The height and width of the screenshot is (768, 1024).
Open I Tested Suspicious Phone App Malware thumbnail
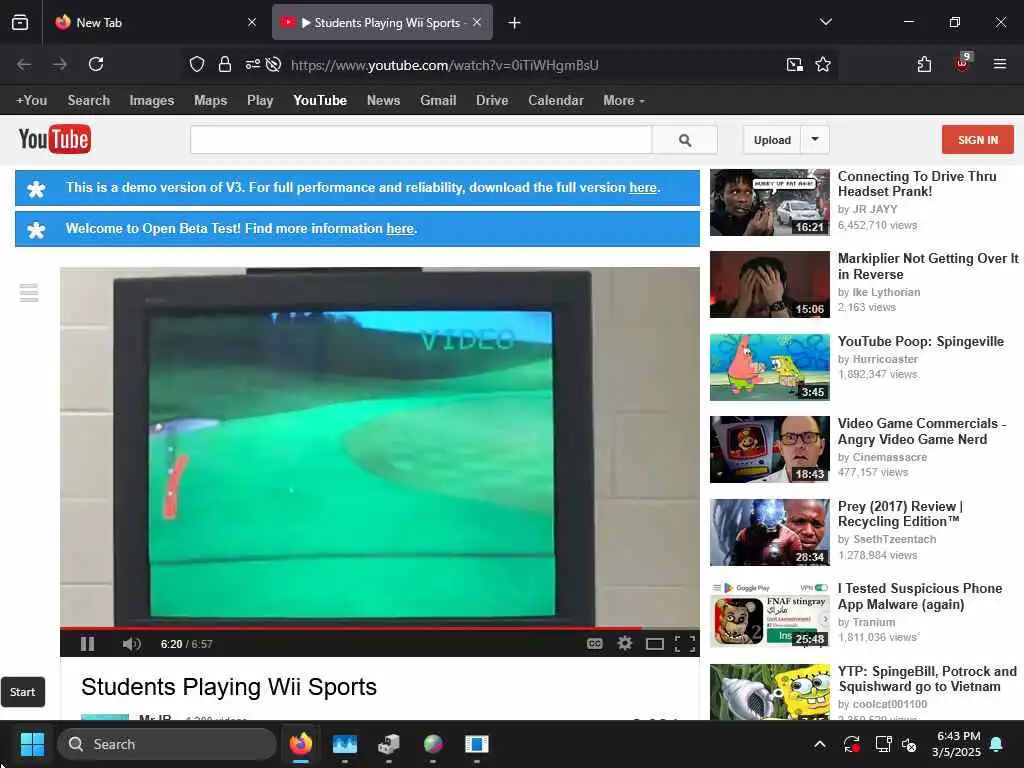770,615
